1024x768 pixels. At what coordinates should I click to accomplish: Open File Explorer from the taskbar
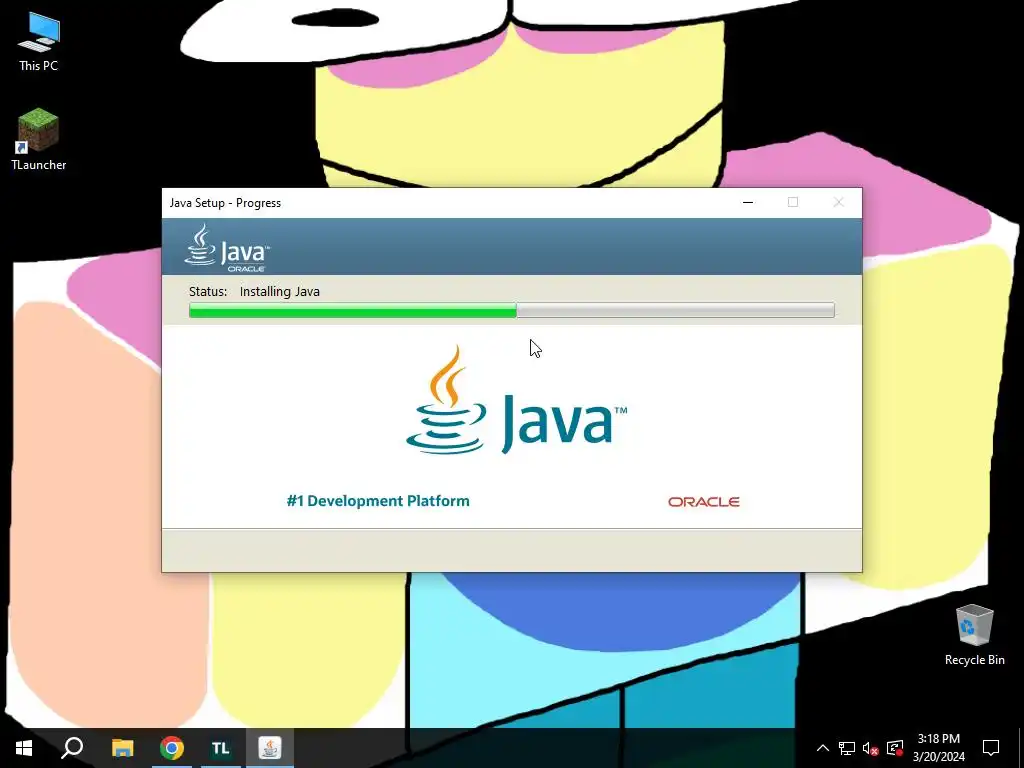point(122,748)
